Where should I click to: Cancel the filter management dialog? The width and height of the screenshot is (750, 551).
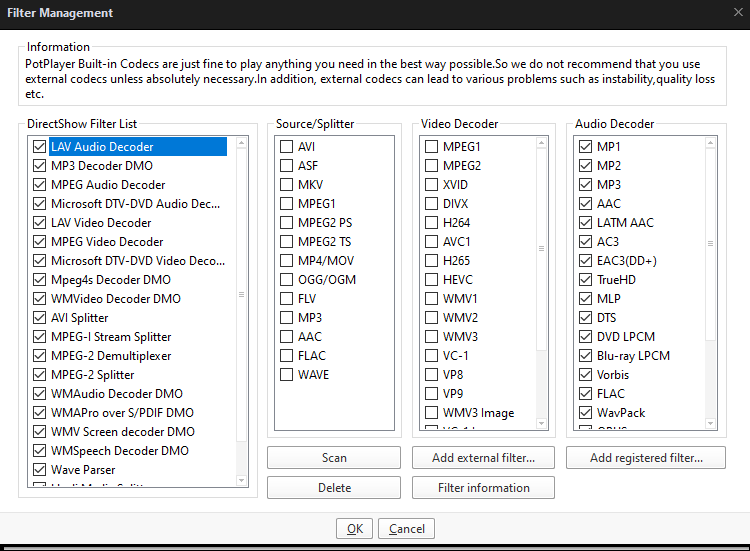407,529
